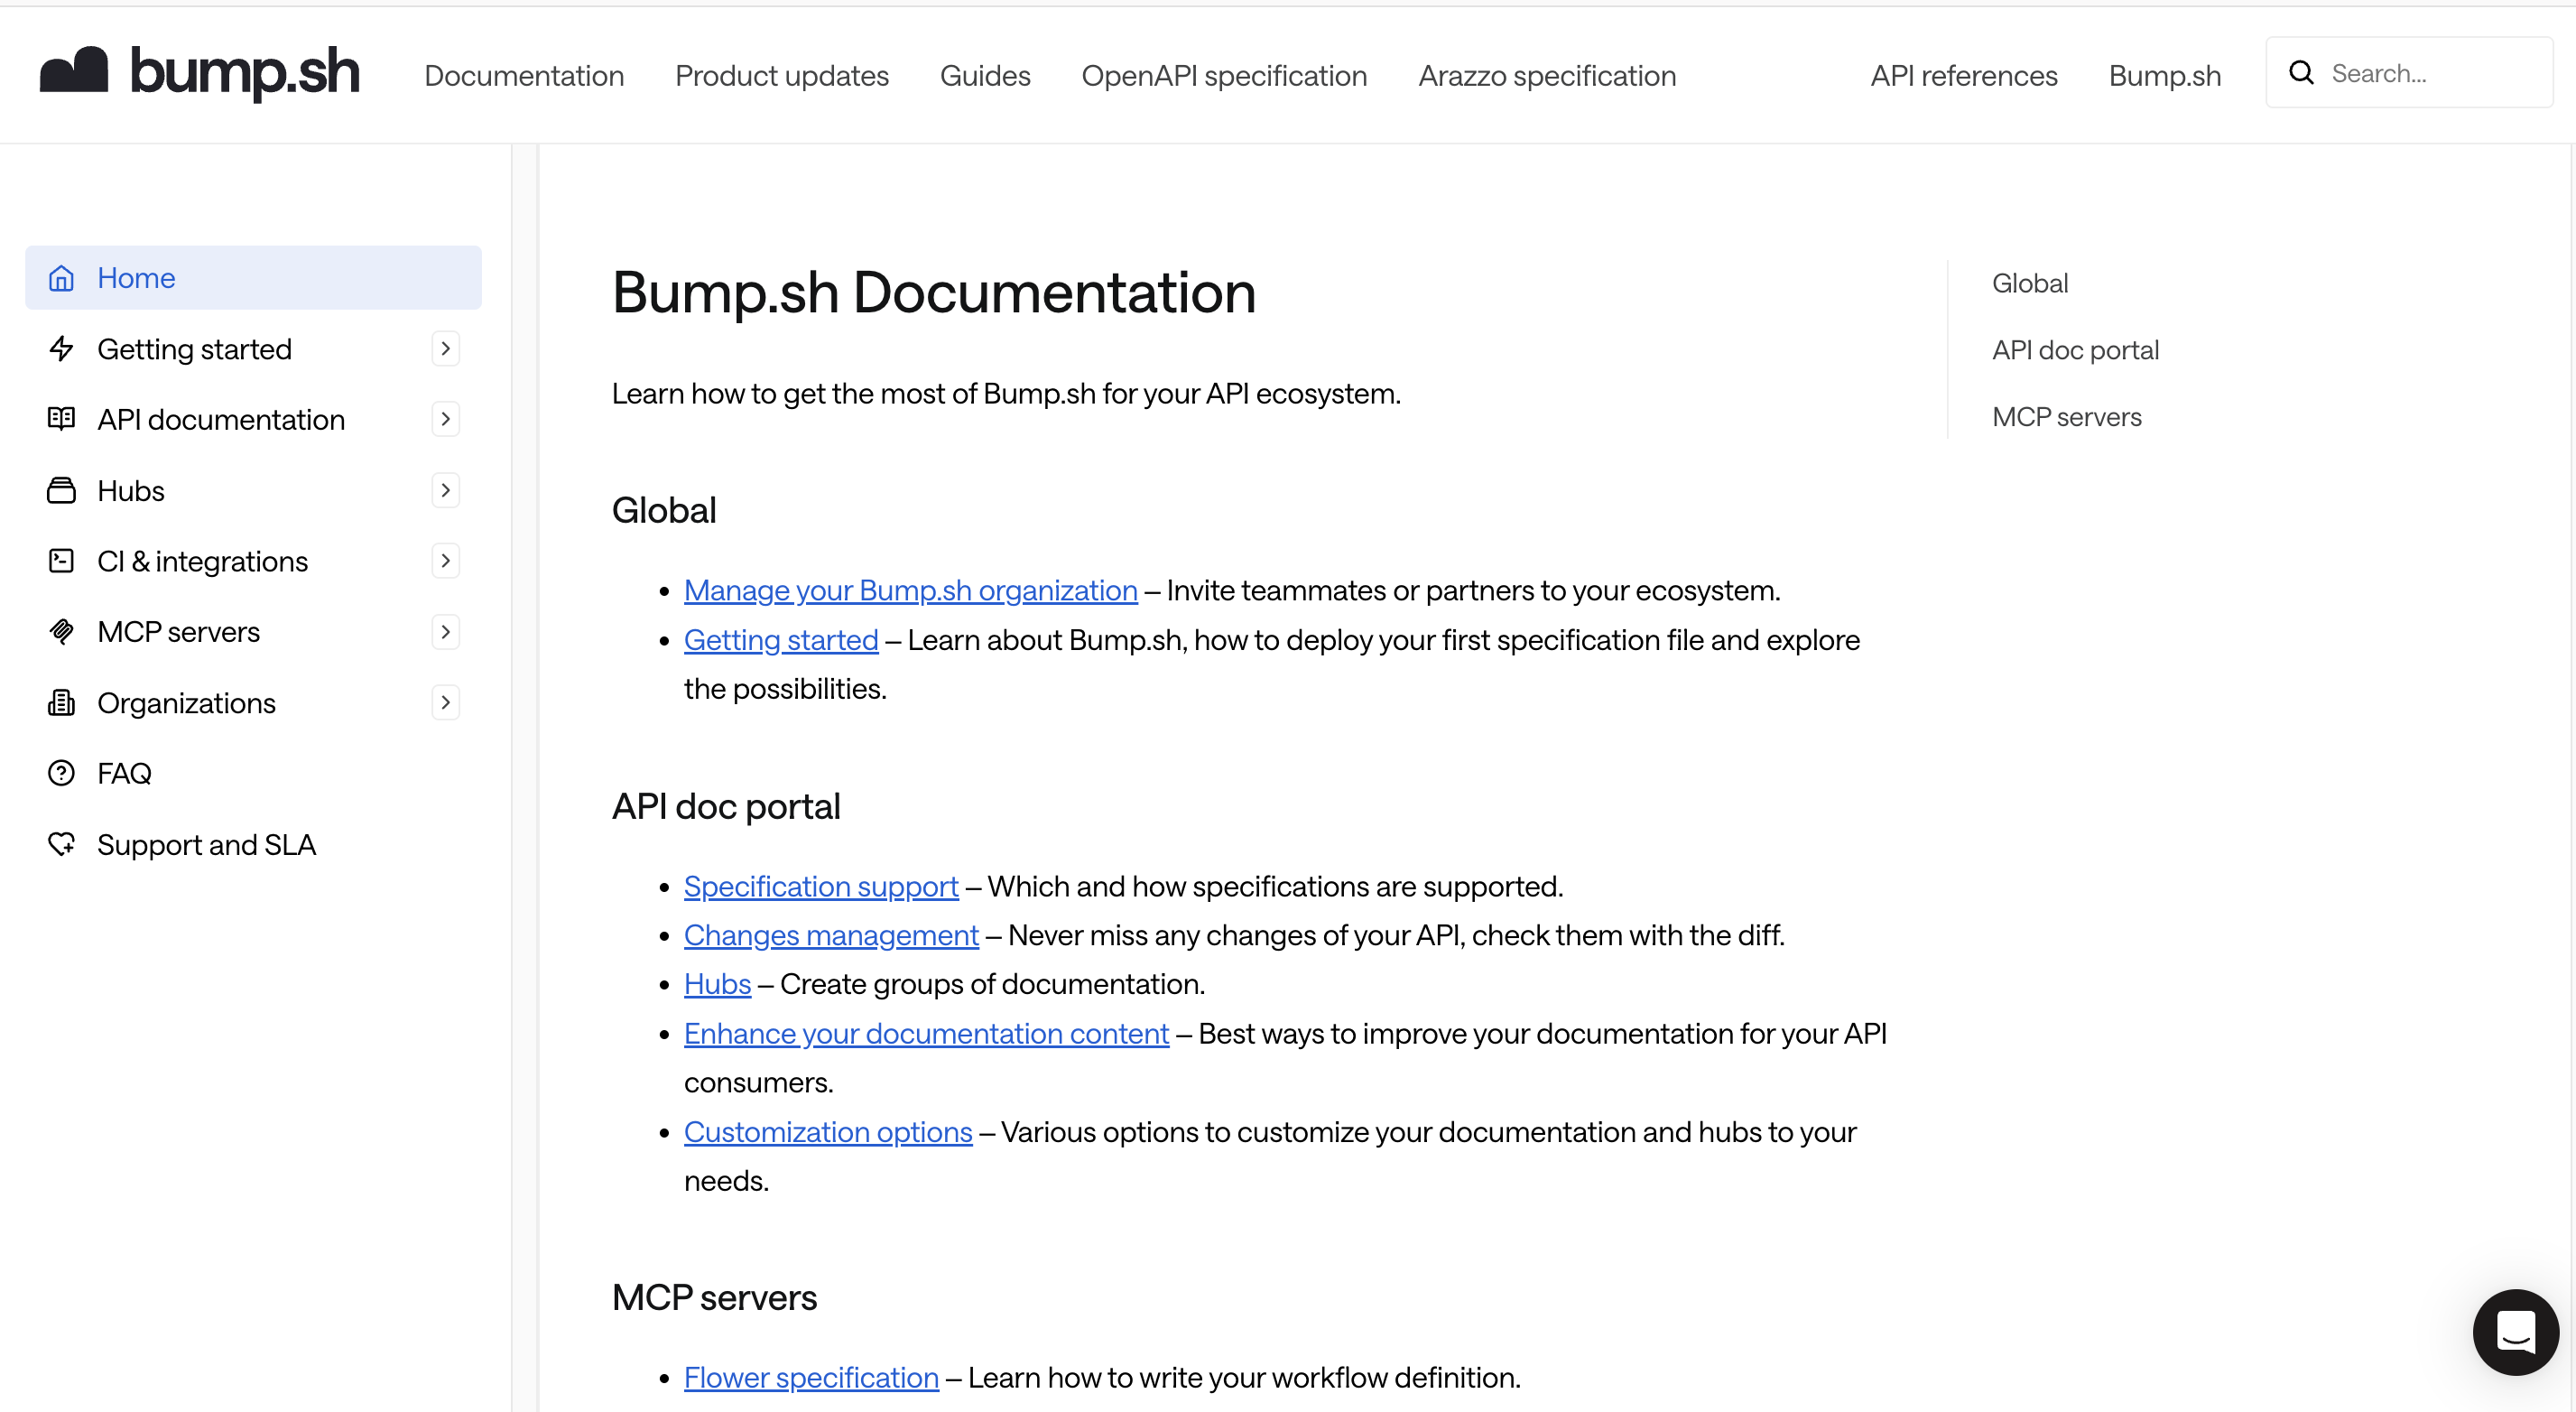This screenshot has width=2576, height=1412.
Task: Click the Hubs box icon
Action: [x=62, y=490]
